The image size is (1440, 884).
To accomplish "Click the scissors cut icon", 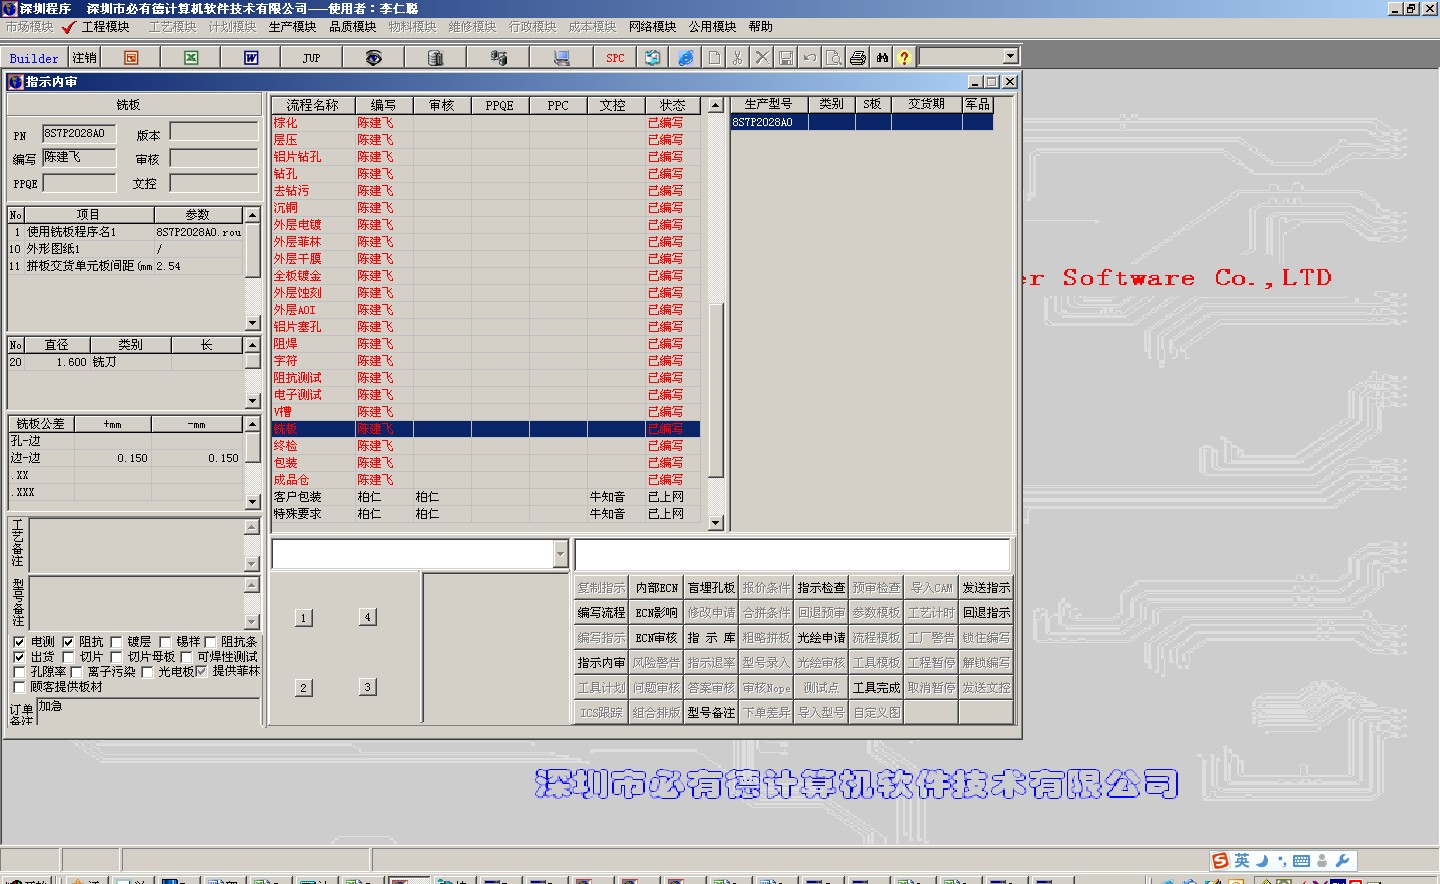I will coord(738,58).
